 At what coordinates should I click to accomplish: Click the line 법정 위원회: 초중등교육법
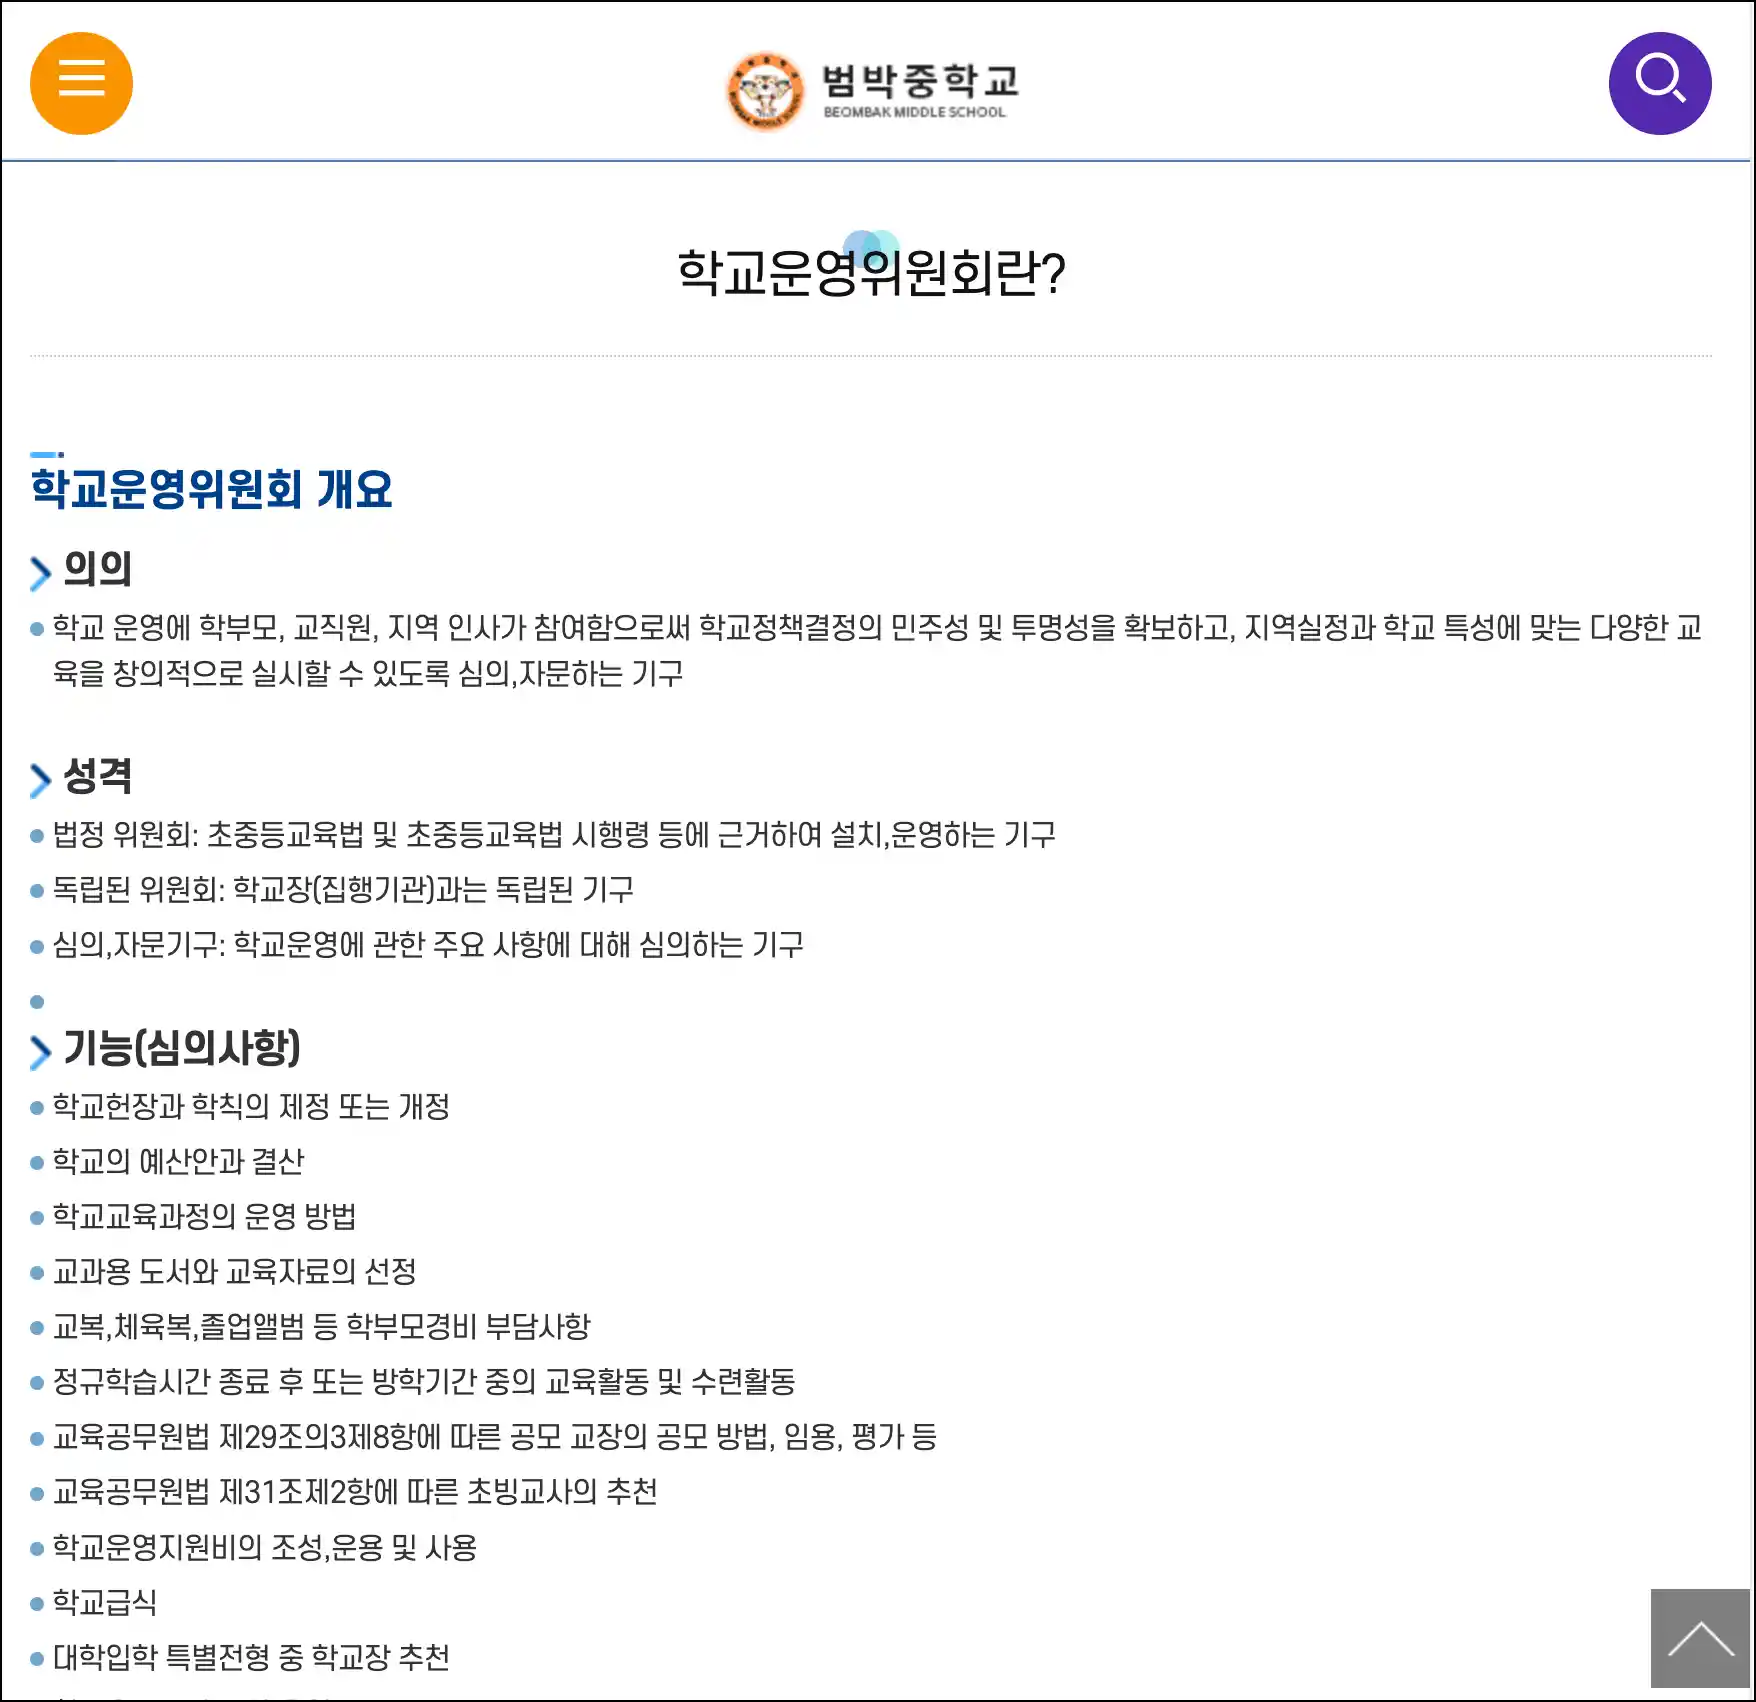(x=554, y=834)
